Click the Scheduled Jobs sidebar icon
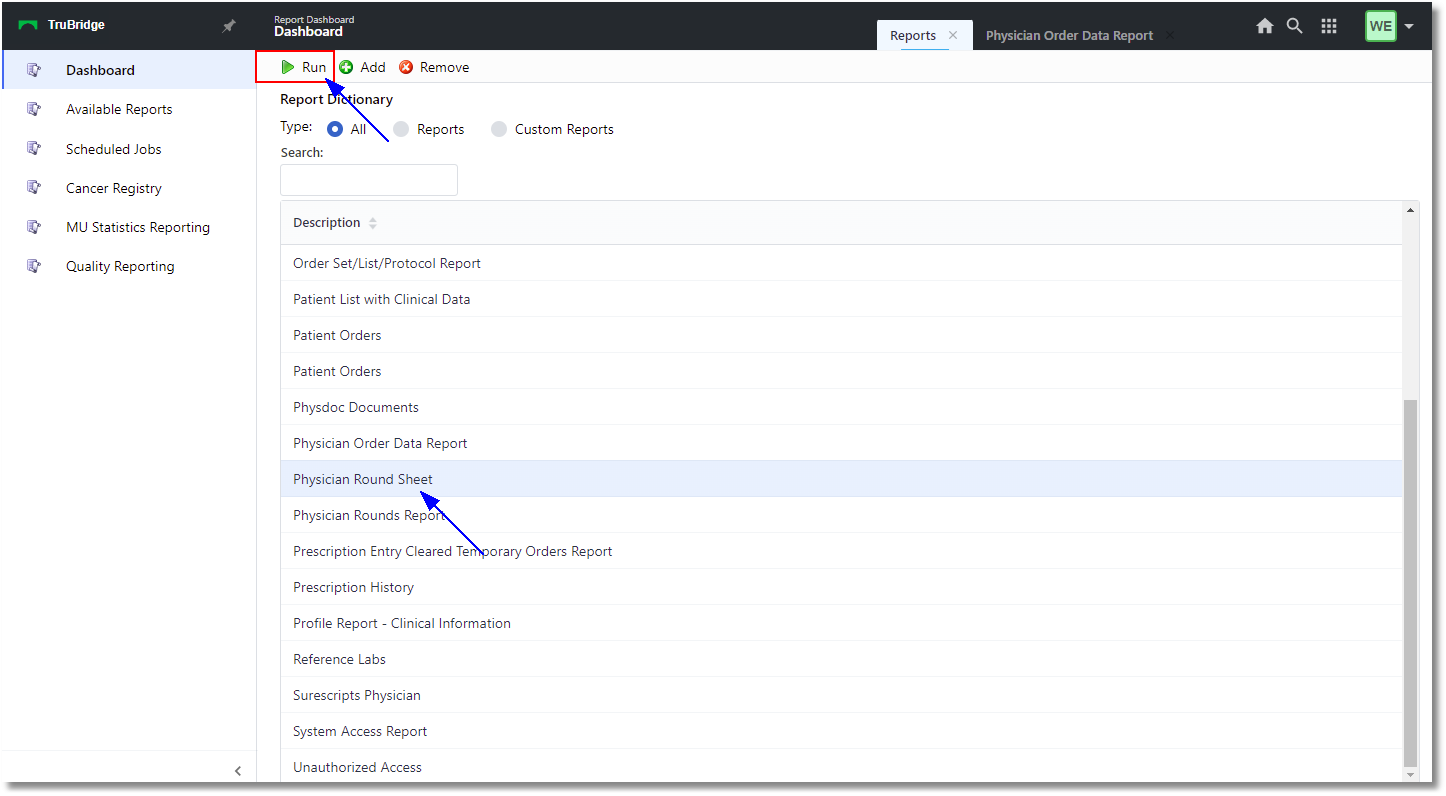This screenshot has width=1446, height=796. click(x=34, y=148)
